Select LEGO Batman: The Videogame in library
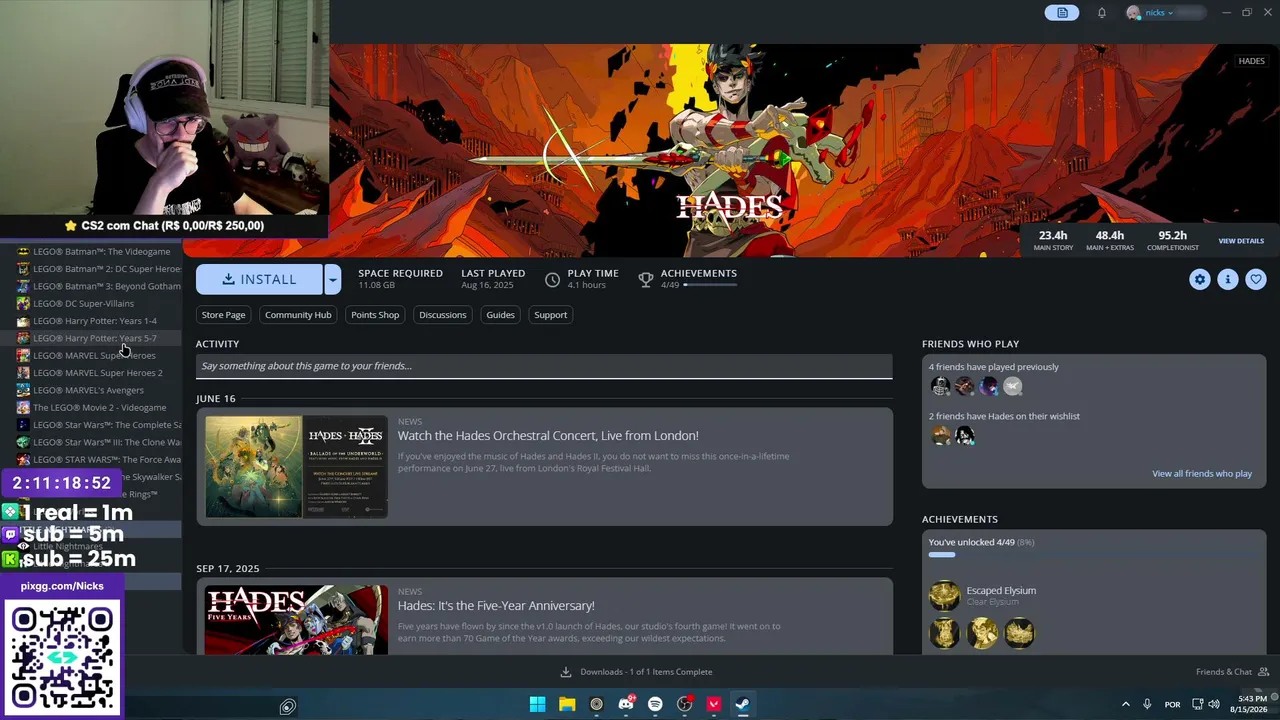This screenshot has height=720, width=1280. 99,252
